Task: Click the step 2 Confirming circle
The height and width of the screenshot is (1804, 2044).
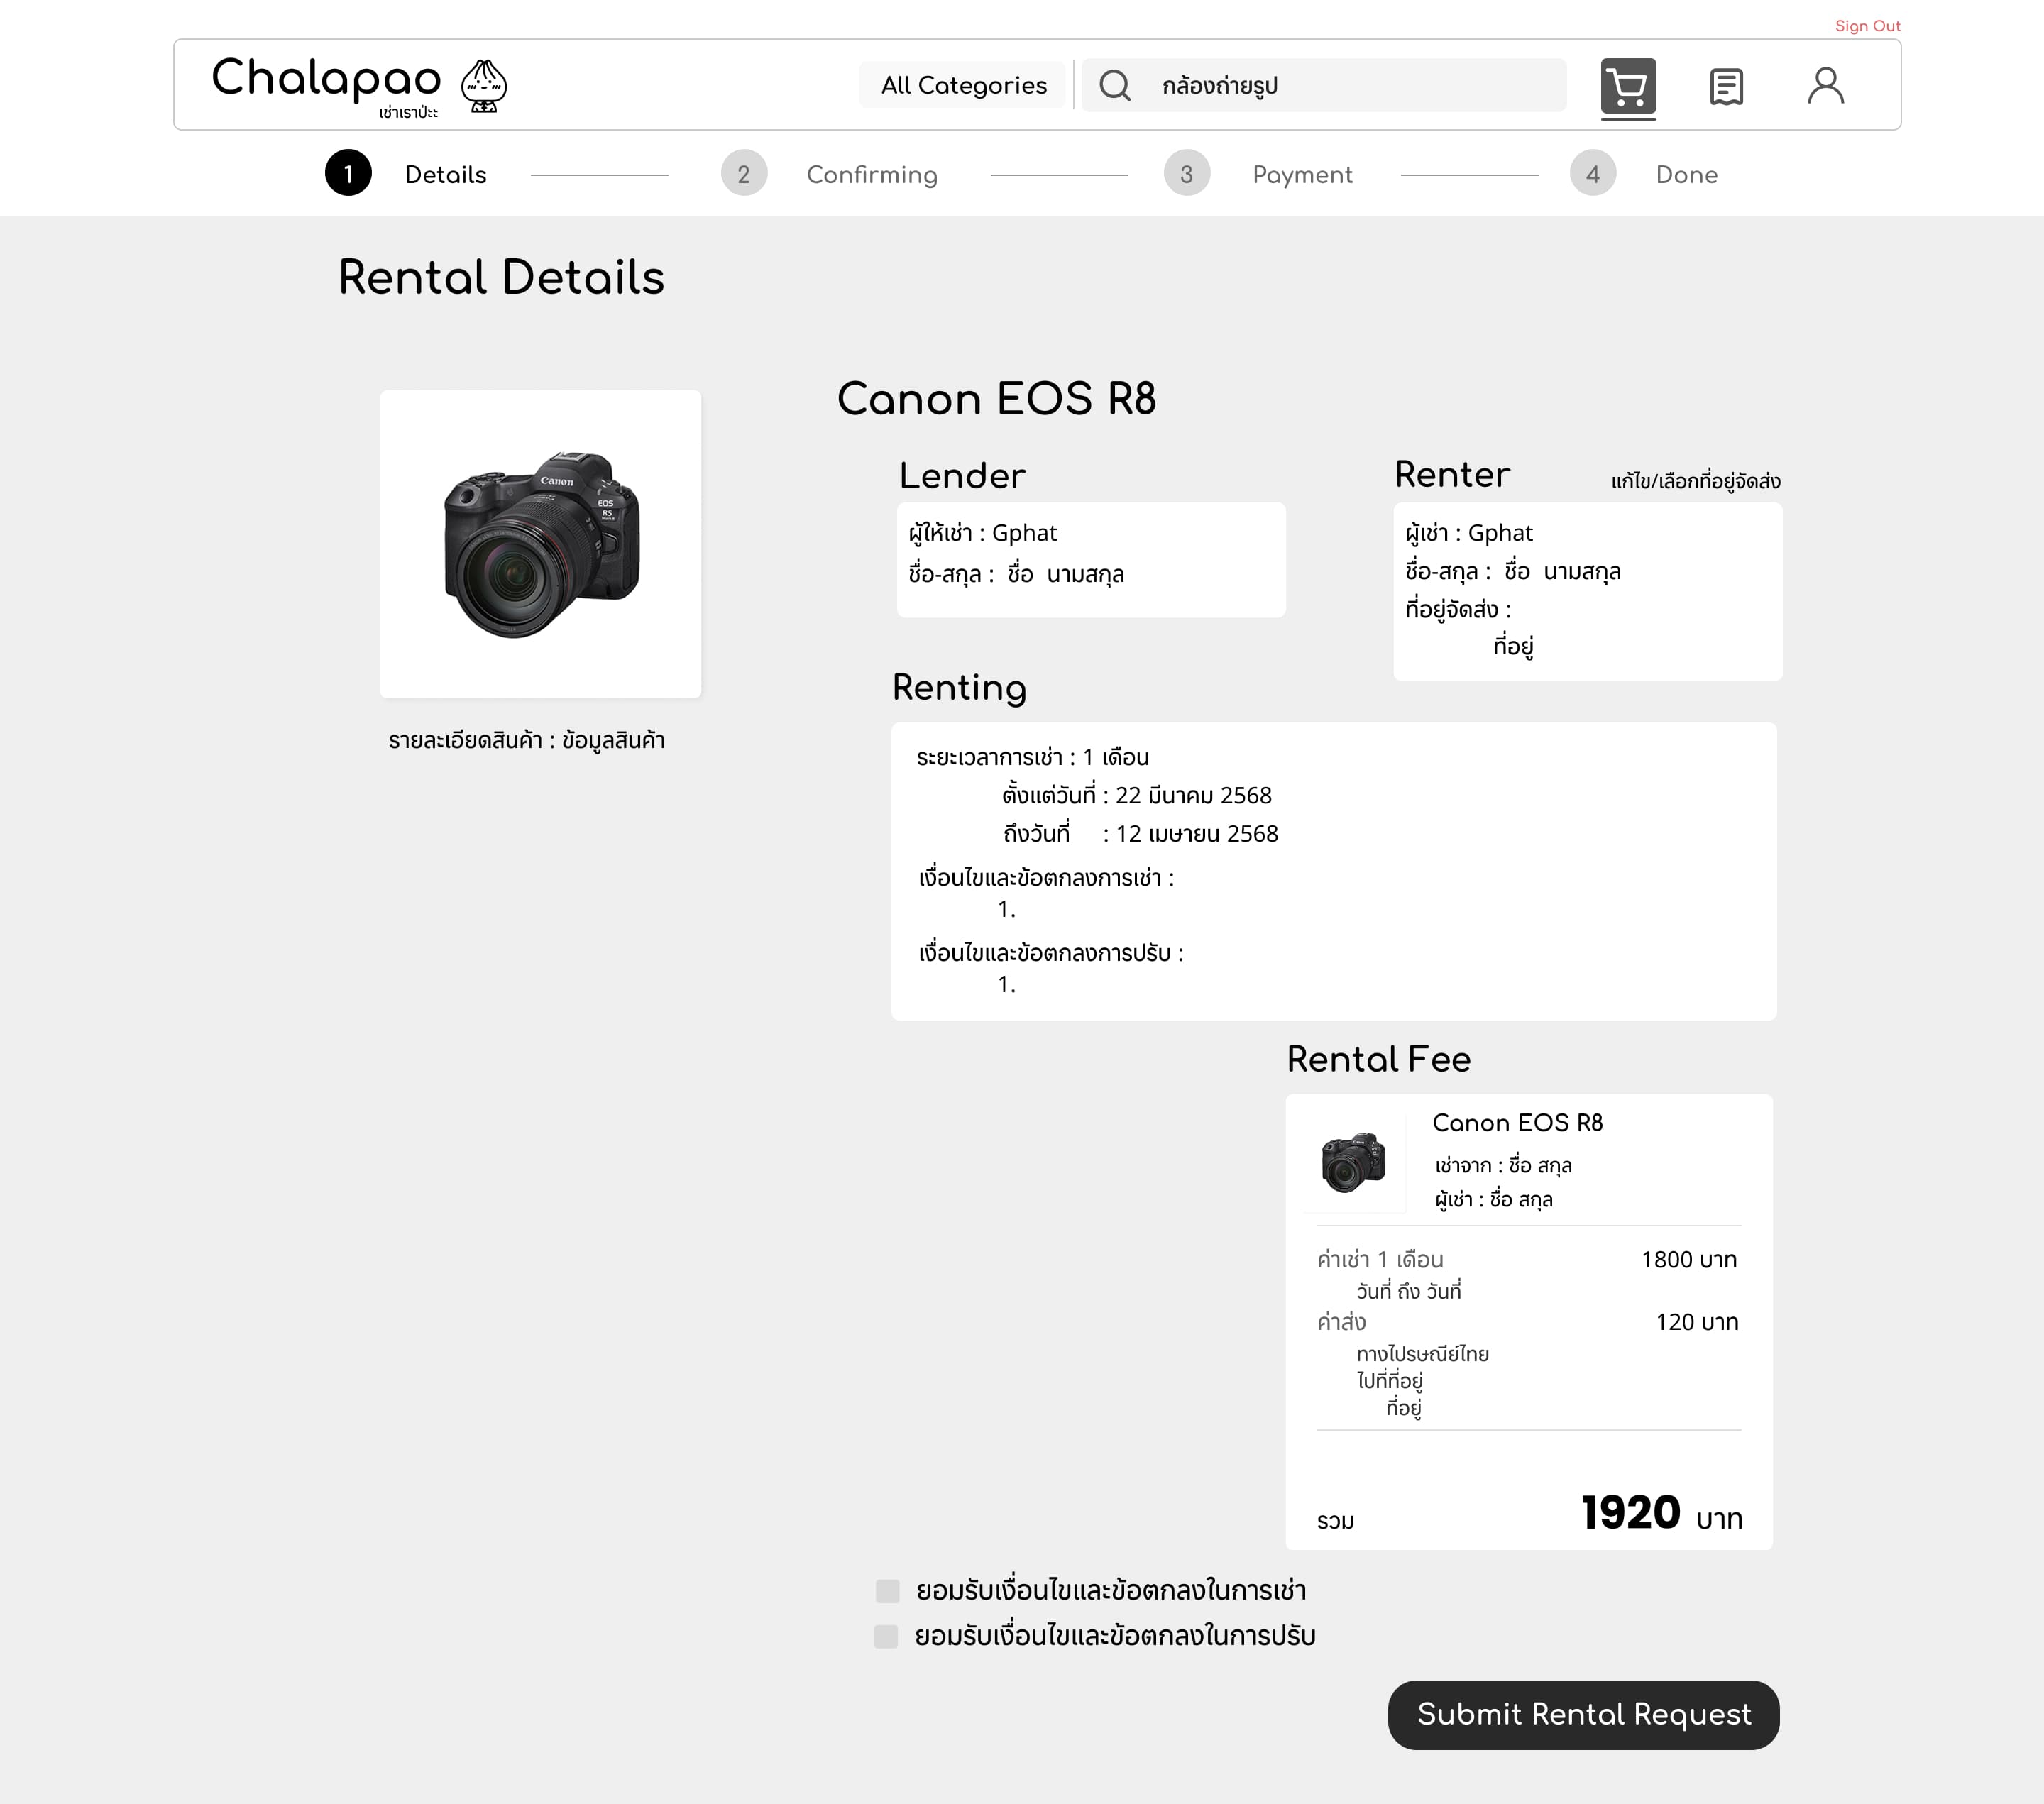Action: pos(743,174)
